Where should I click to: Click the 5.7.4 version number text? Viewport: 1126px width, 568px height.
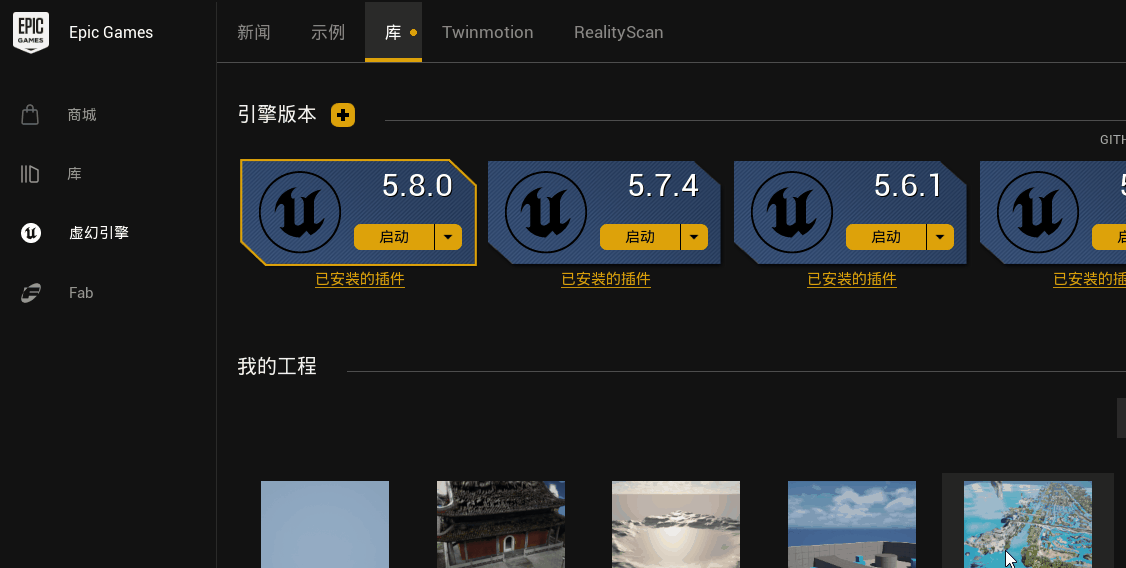pyautogui.click(x=664, y=186)
